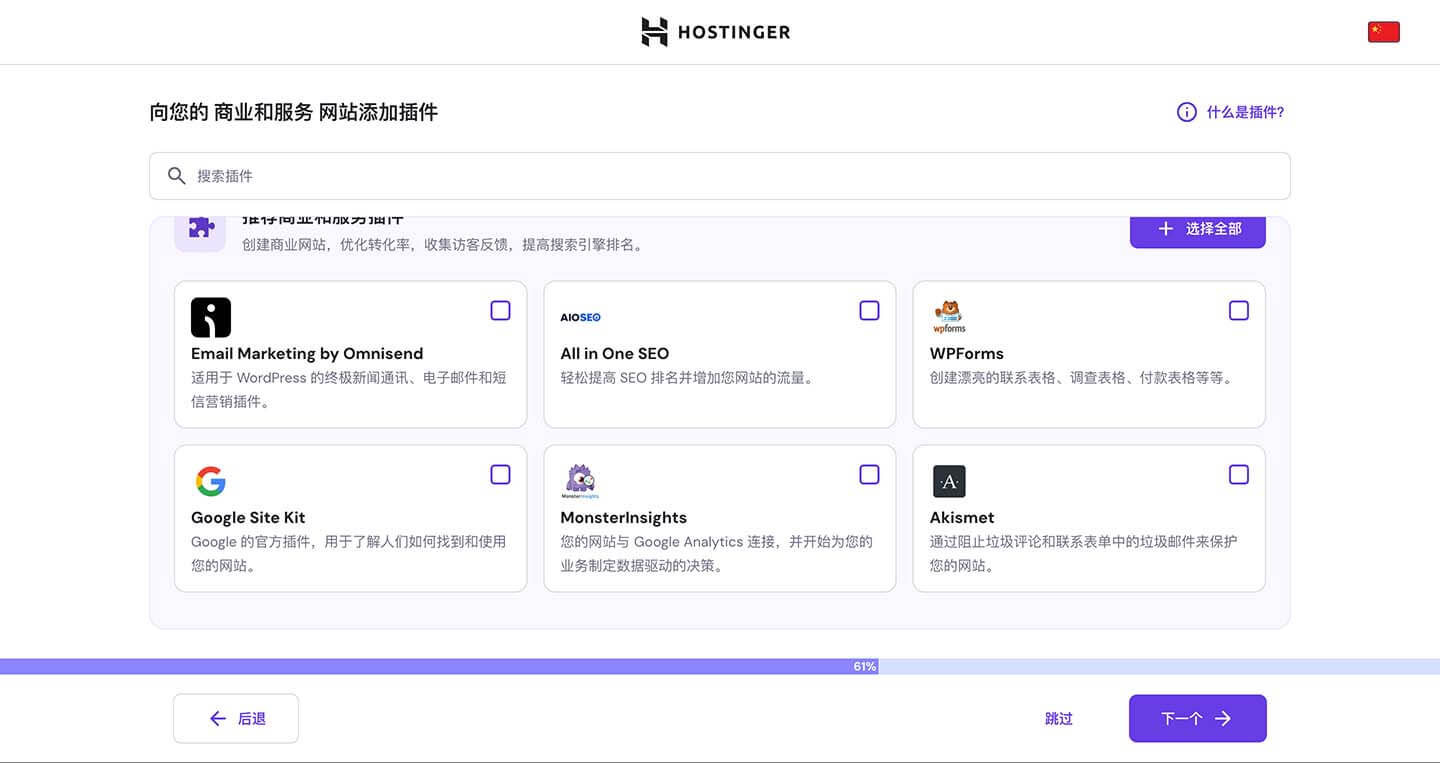1440x763 pixels.
Task: Click the heading 向您的 商业和服务 网站添加插件
Action: click(x=294, y=112)
